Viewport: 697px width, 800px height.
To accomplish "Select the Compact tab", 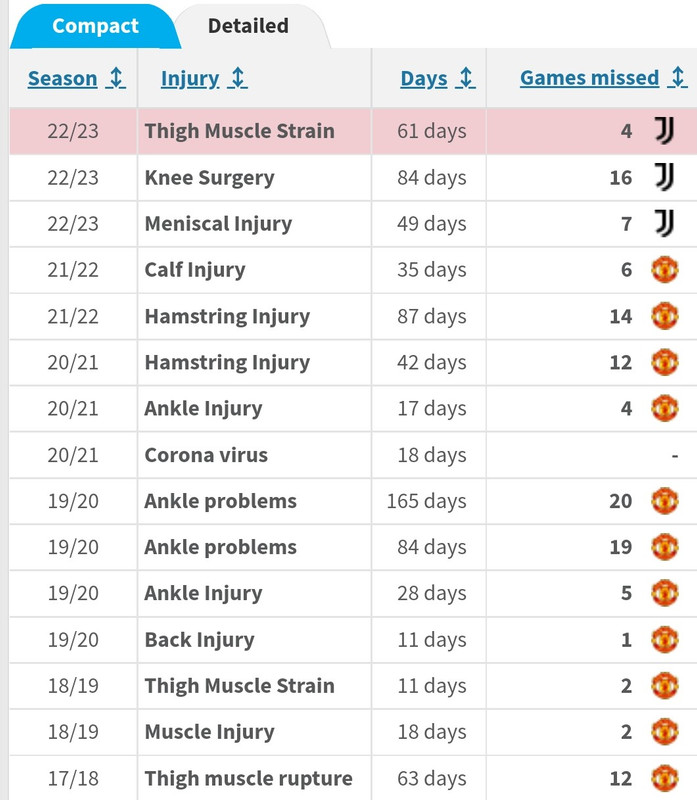I will point(95,26).
